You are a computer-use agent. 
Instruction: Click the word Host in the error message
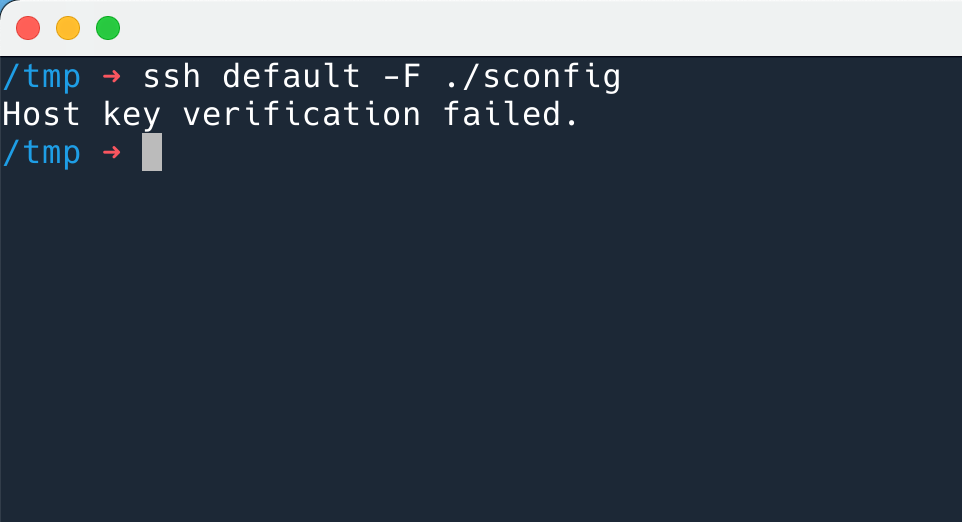[40, 114]
